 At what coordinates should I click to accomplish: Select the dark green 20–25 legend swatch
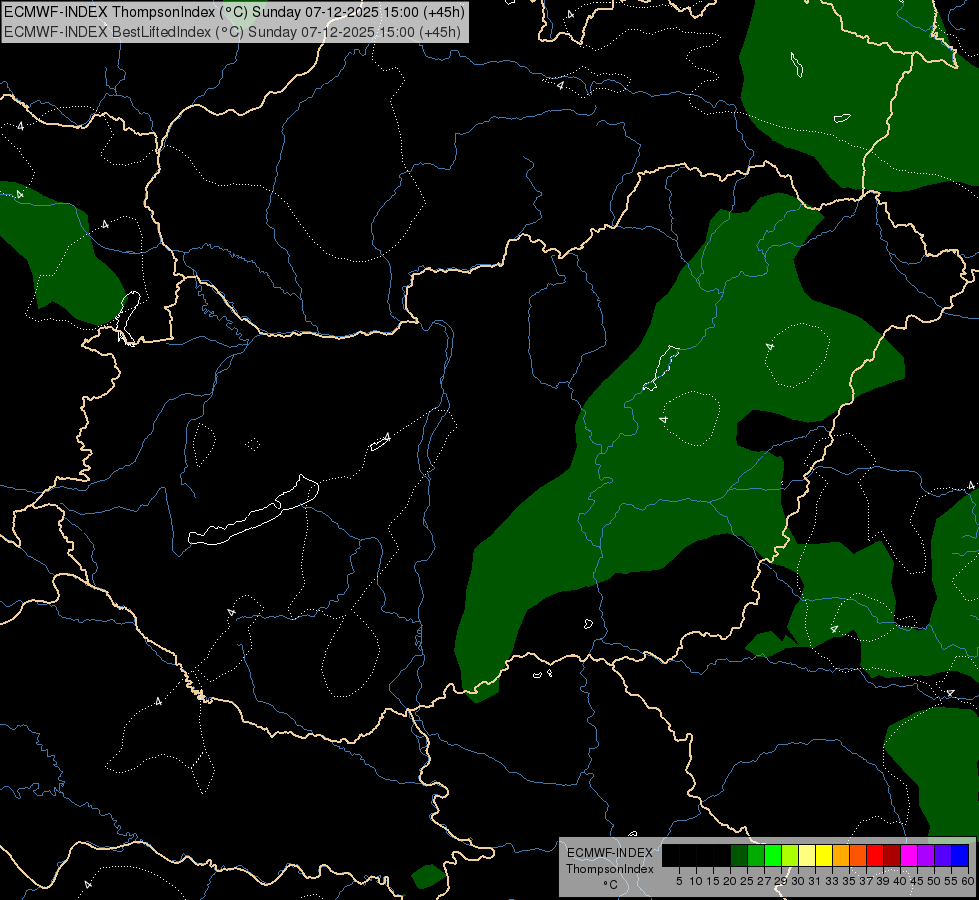click(739, 855)
